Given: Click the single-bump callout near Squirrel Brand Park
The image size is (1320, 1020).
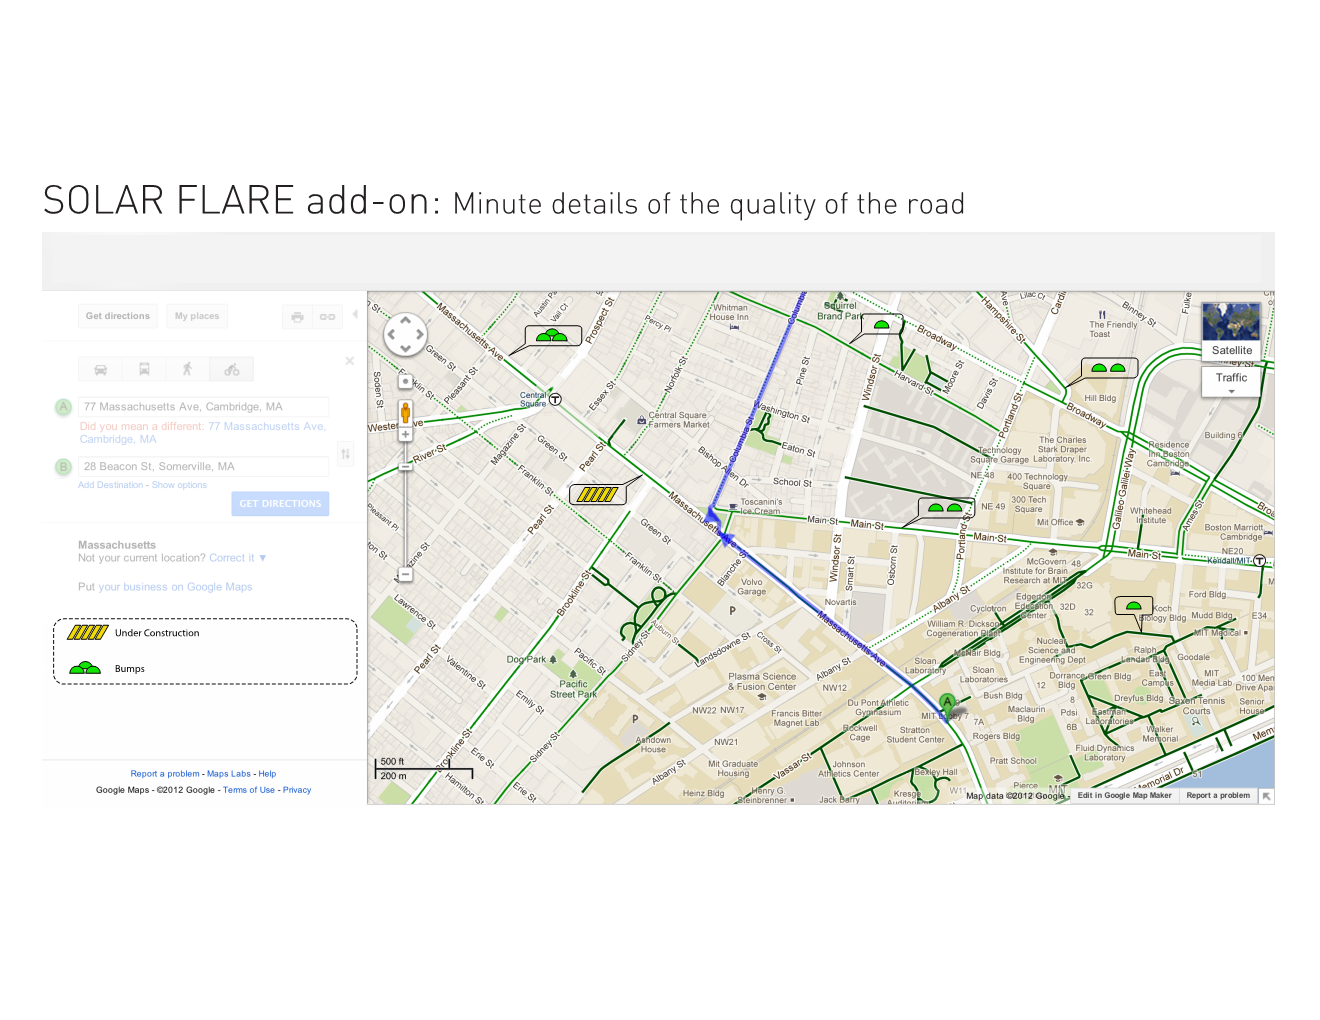Looking at the screenshot, I should pyautogui.click(x=881, y=325).
